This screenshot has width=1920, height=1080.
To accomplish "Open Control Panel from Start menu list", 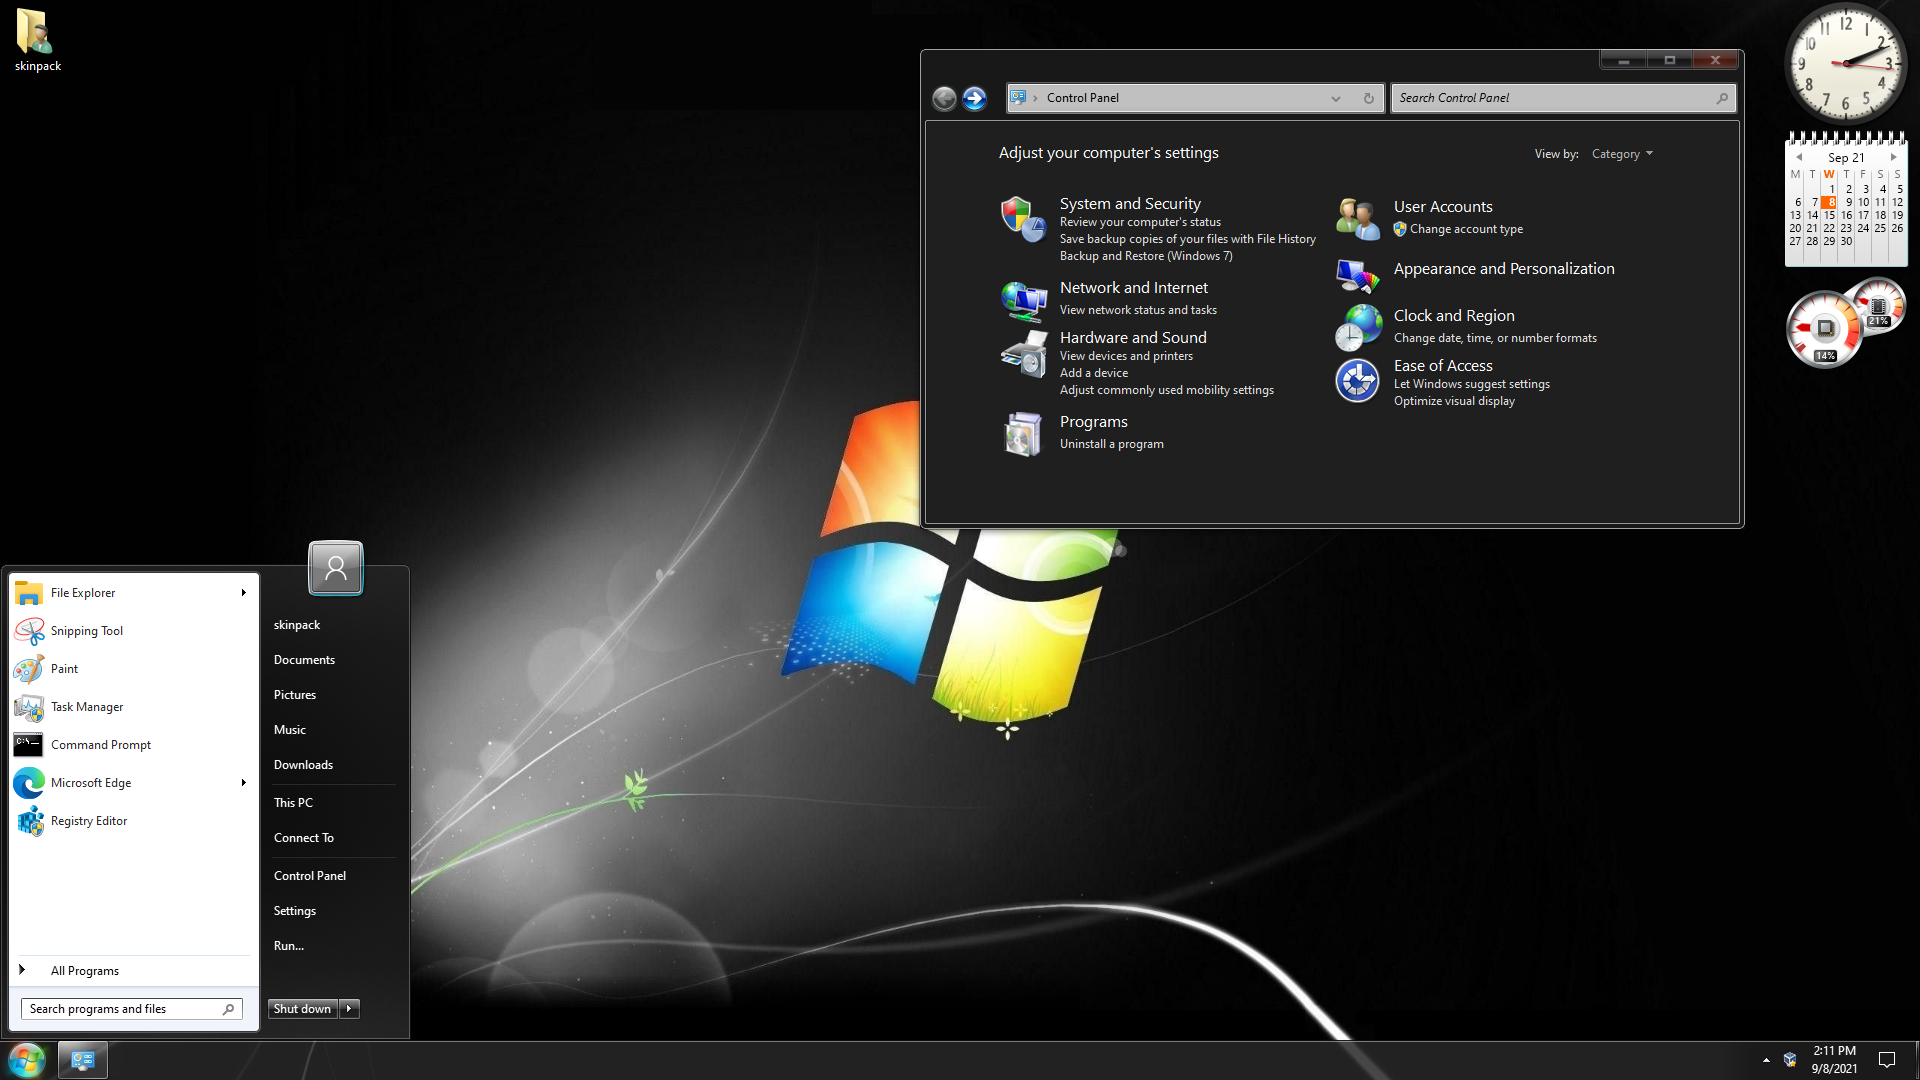I will pos(310,876).
